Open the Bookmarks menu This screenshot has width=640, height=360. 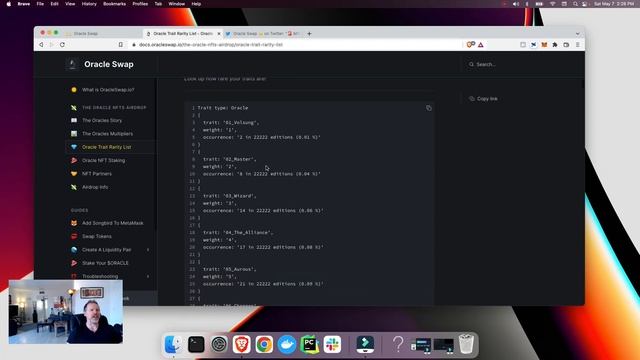pyautogui.click(x=114, y=4)
